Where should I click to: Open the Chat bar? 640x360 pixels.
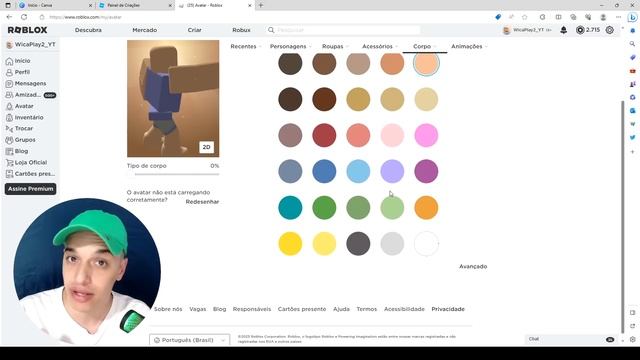tap(571, 339)
